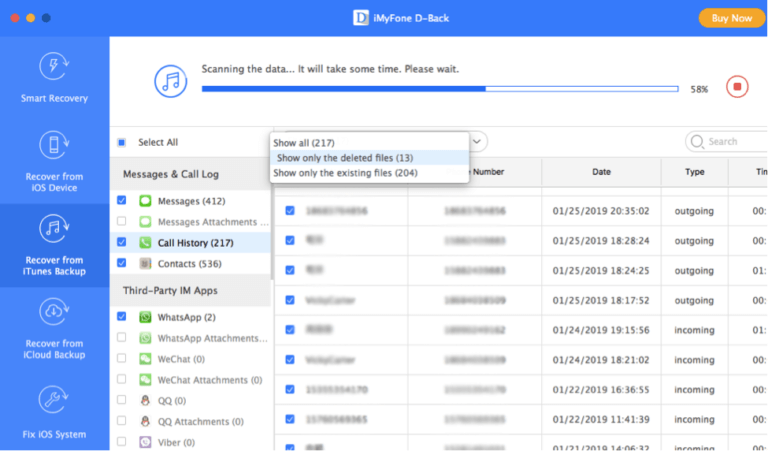Click the date 01/22/2019 16:36:55

[x=601, y=390]
